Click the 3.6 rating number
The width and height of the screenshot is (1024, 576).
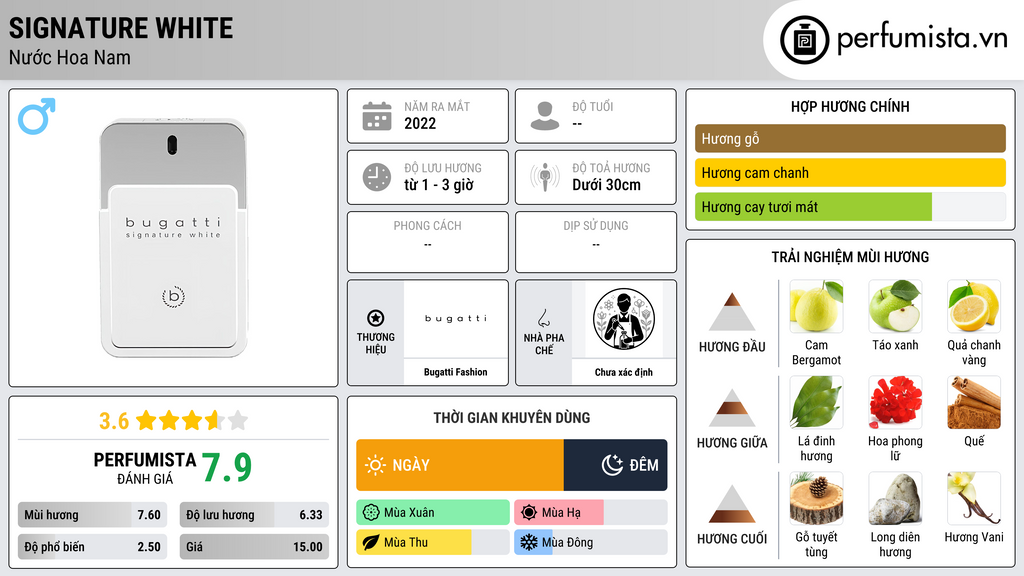point(114,421)
